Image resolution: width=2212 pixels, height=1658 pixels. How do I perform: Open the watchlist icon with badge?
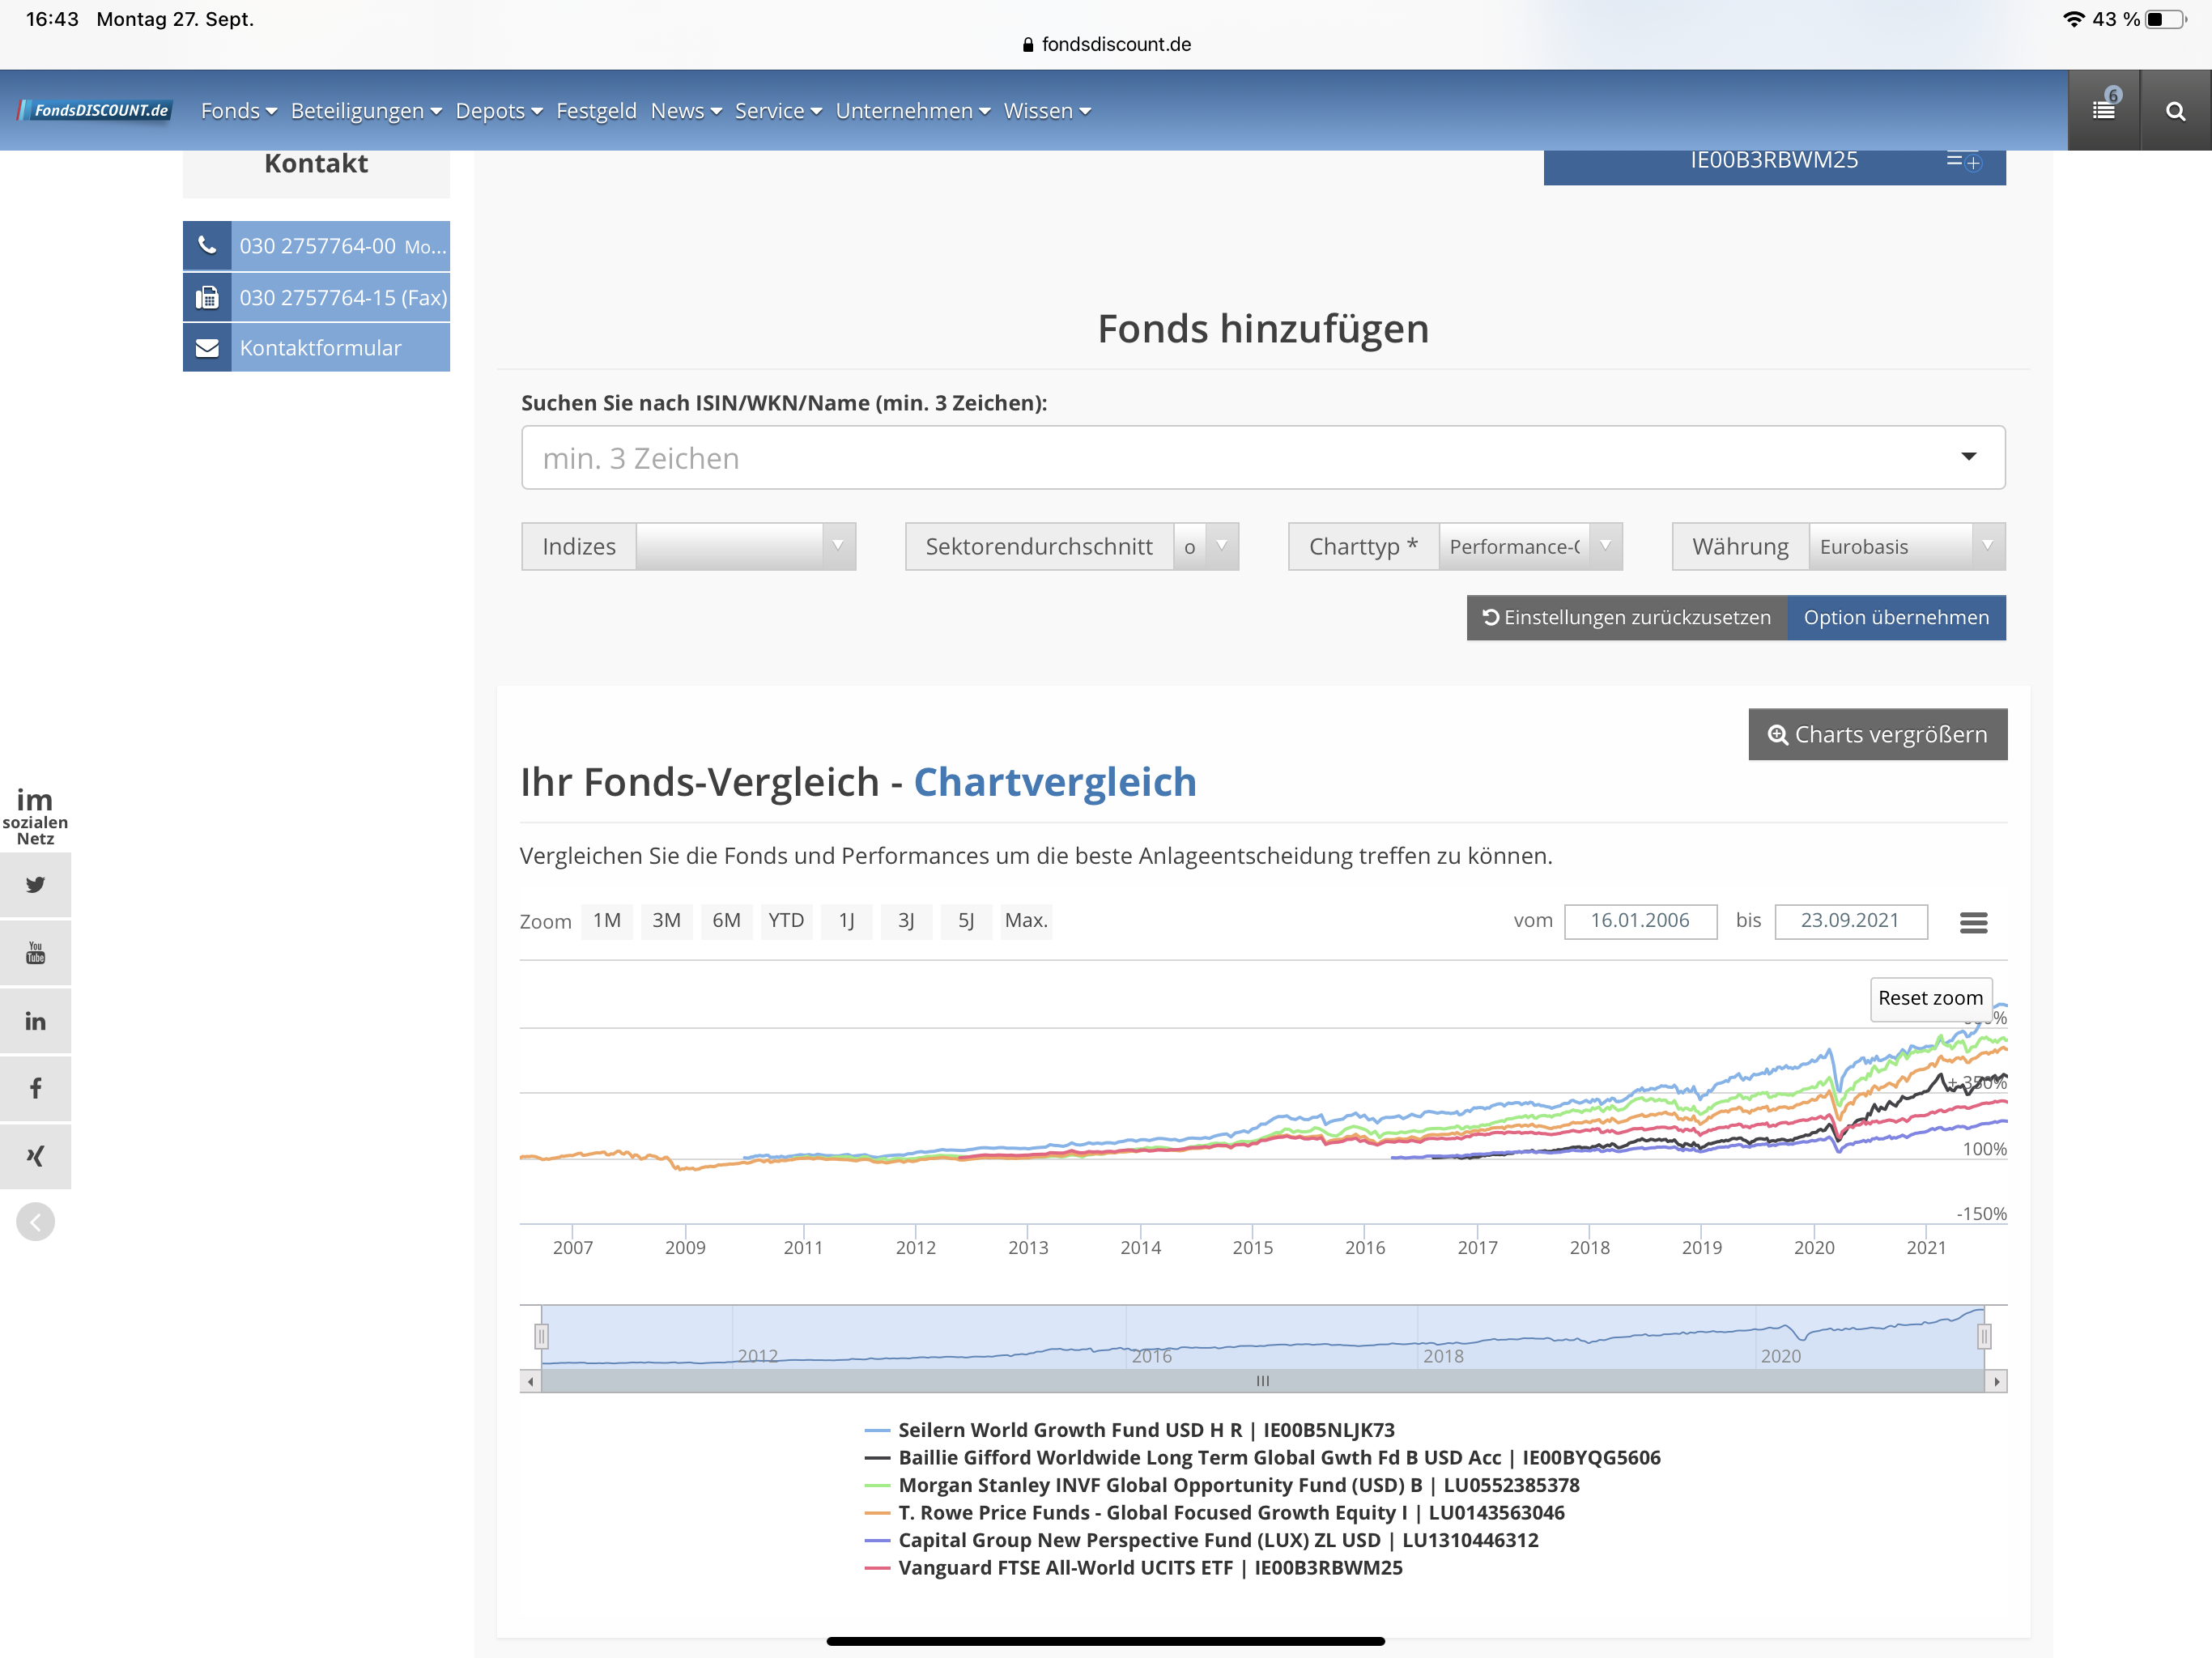click(2103, 110)
